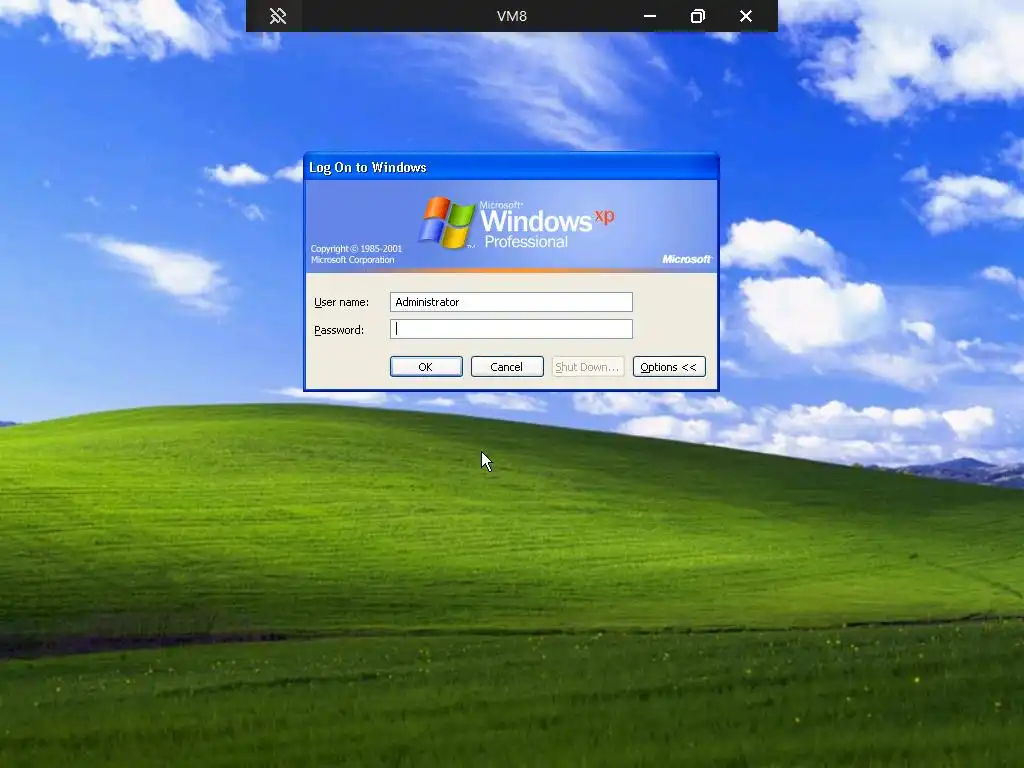The height and width of the screenshot is (768, 1024).
Task: Click the unpin icon in VM8 bar
Action: pos(278,16)
